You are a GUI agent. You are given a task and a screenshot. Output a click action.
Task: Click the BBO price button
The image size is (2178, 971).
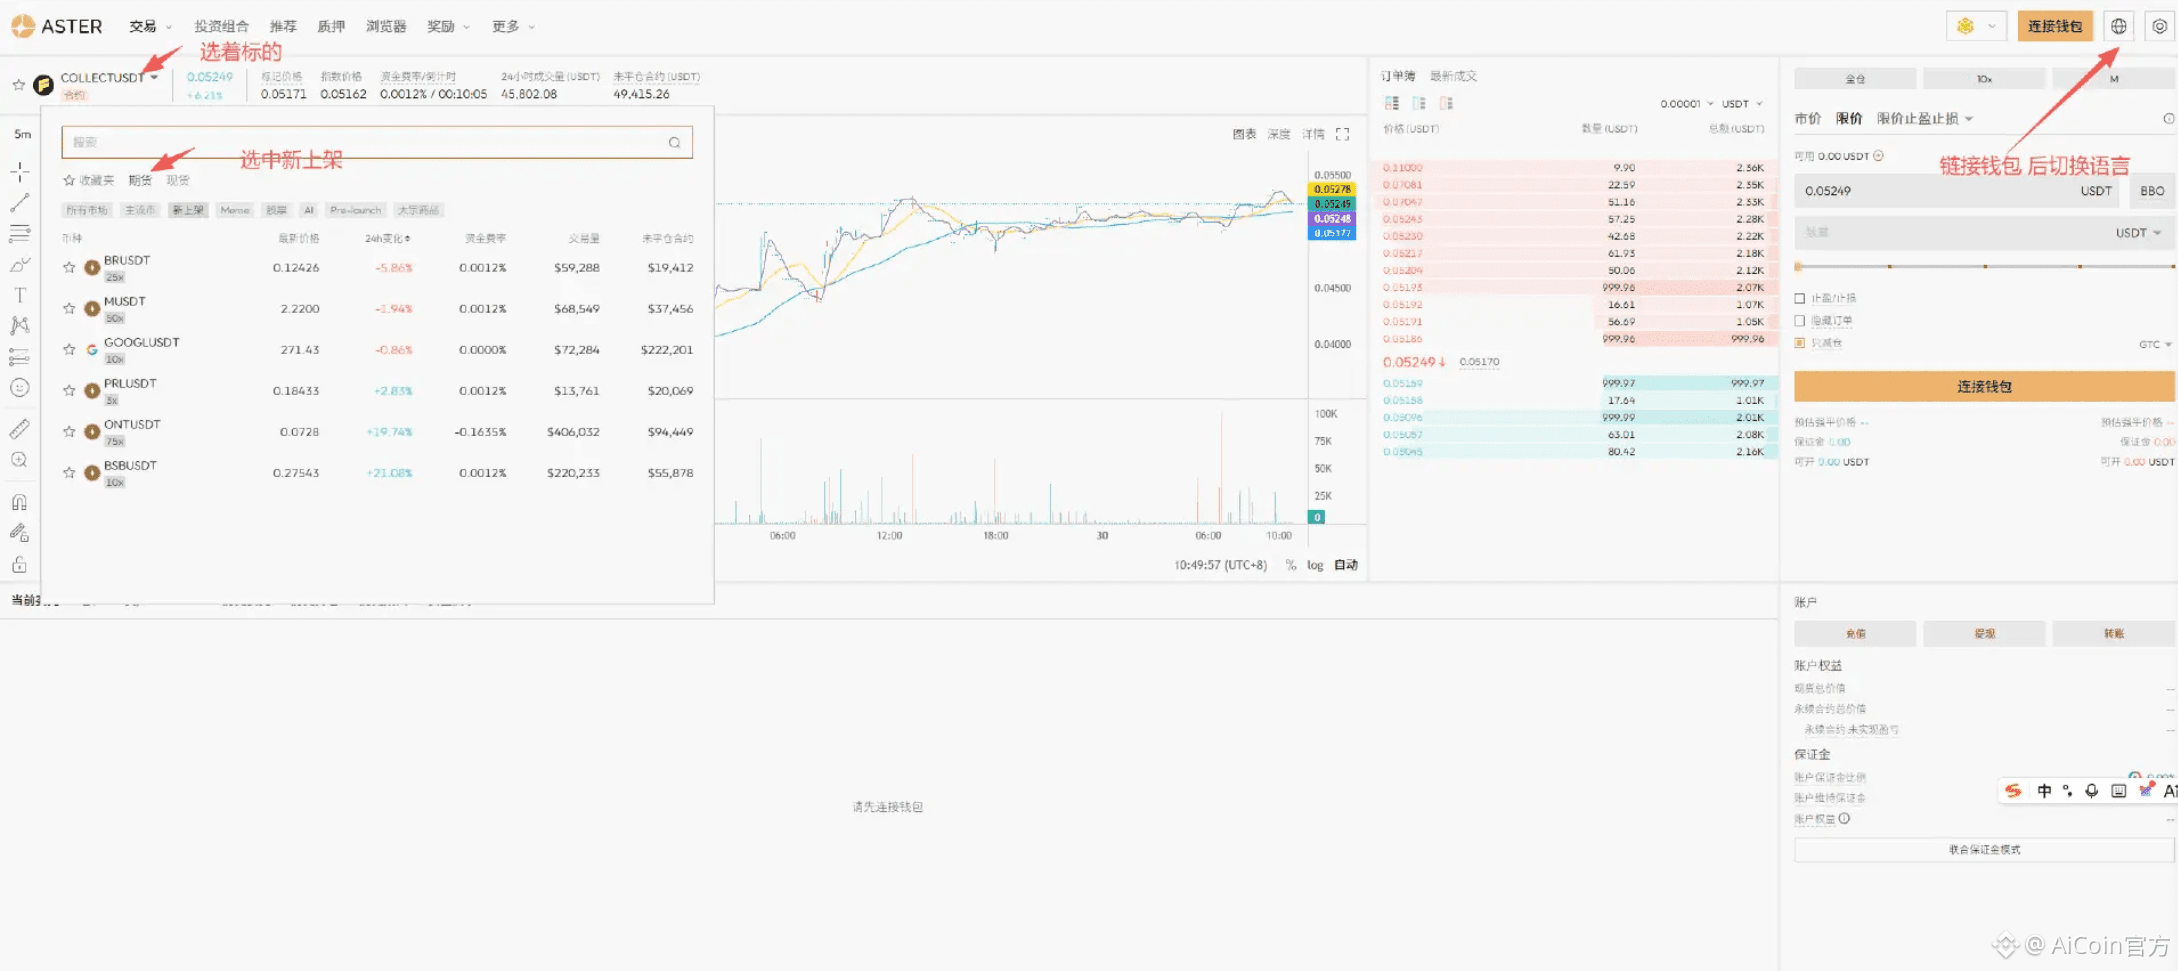pos(2151,191)
